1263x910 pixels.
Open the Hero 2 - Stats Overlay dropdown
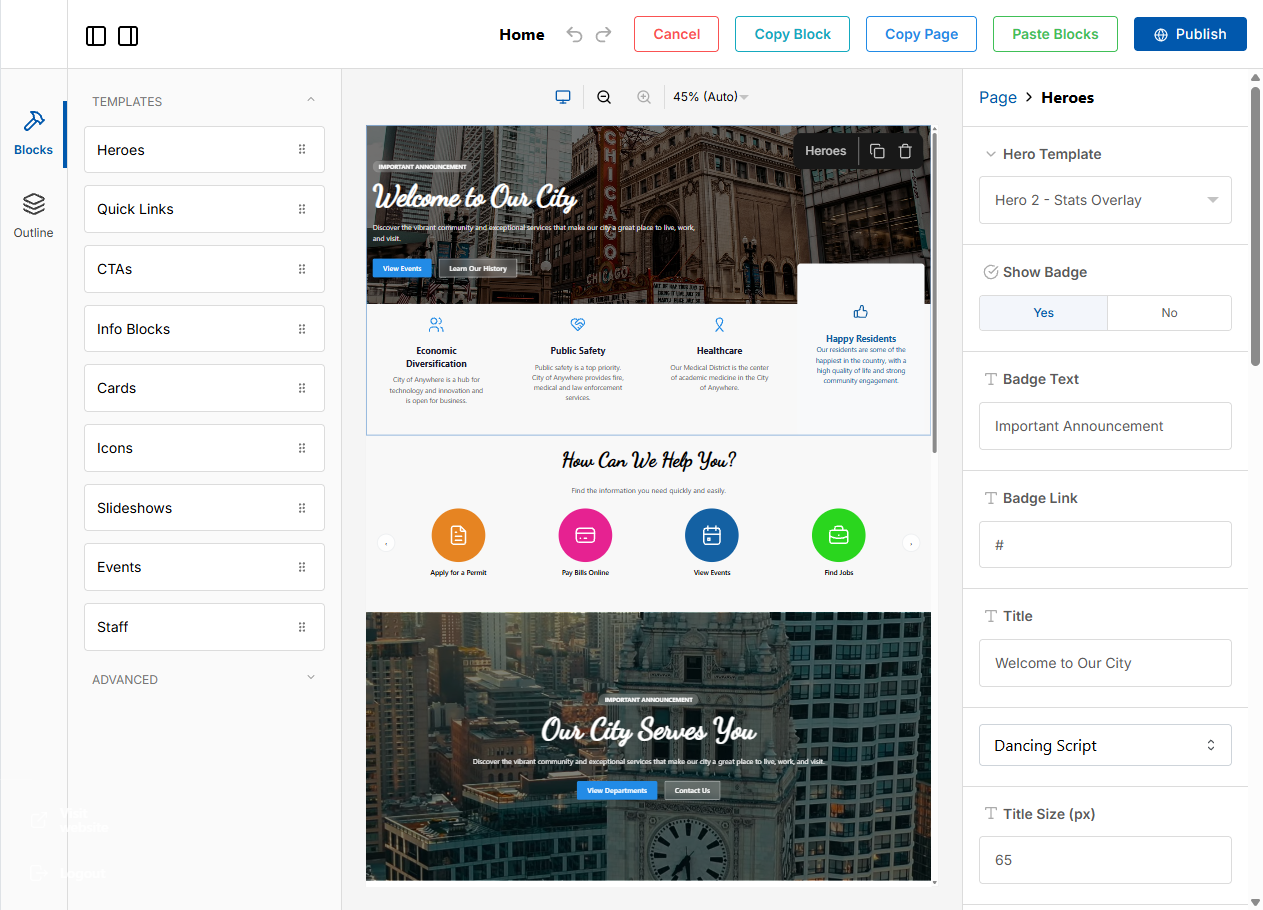1105,200
